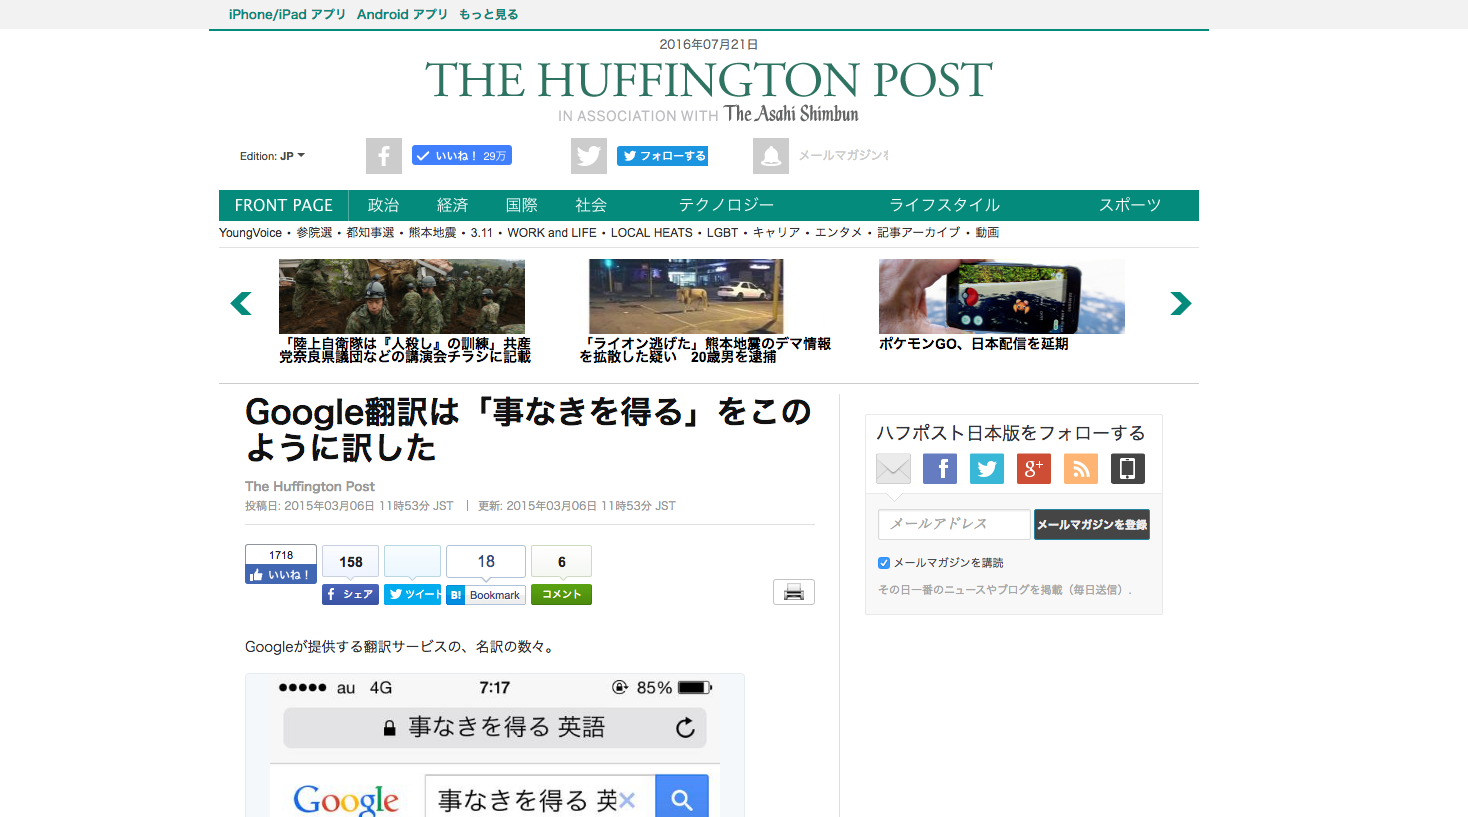Viewport: 1468px width, 817px height.
Task: Click the もっと見る link
Action: 488,14
